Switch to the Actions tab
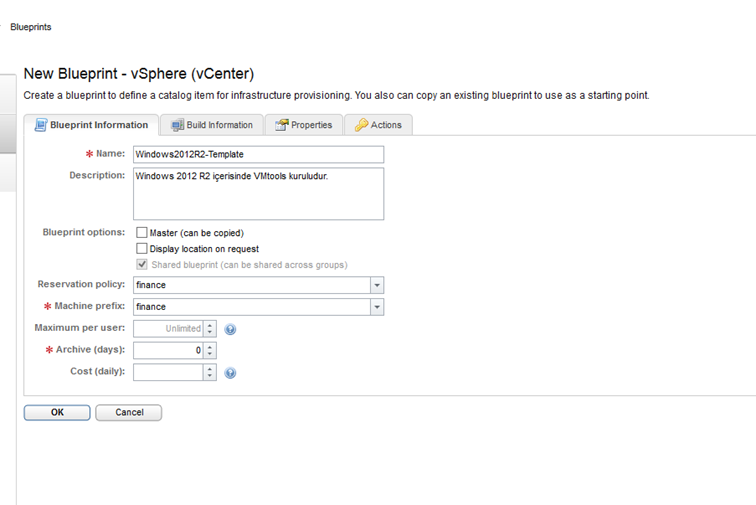756x505 pixels. point(378,125)
